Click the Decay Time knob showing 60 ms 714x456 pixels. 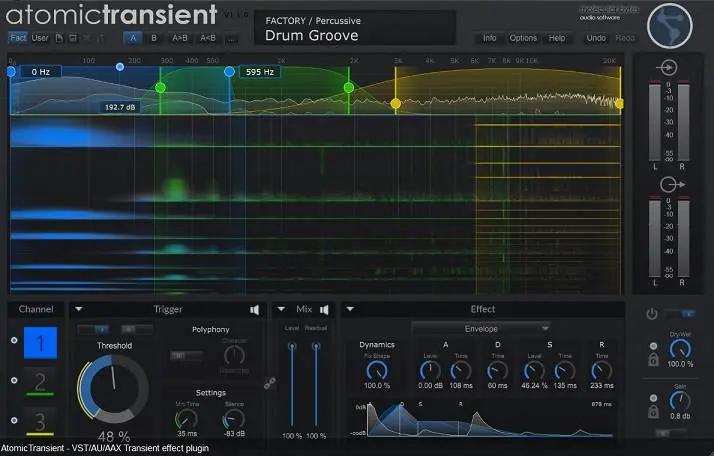point(497,371)
